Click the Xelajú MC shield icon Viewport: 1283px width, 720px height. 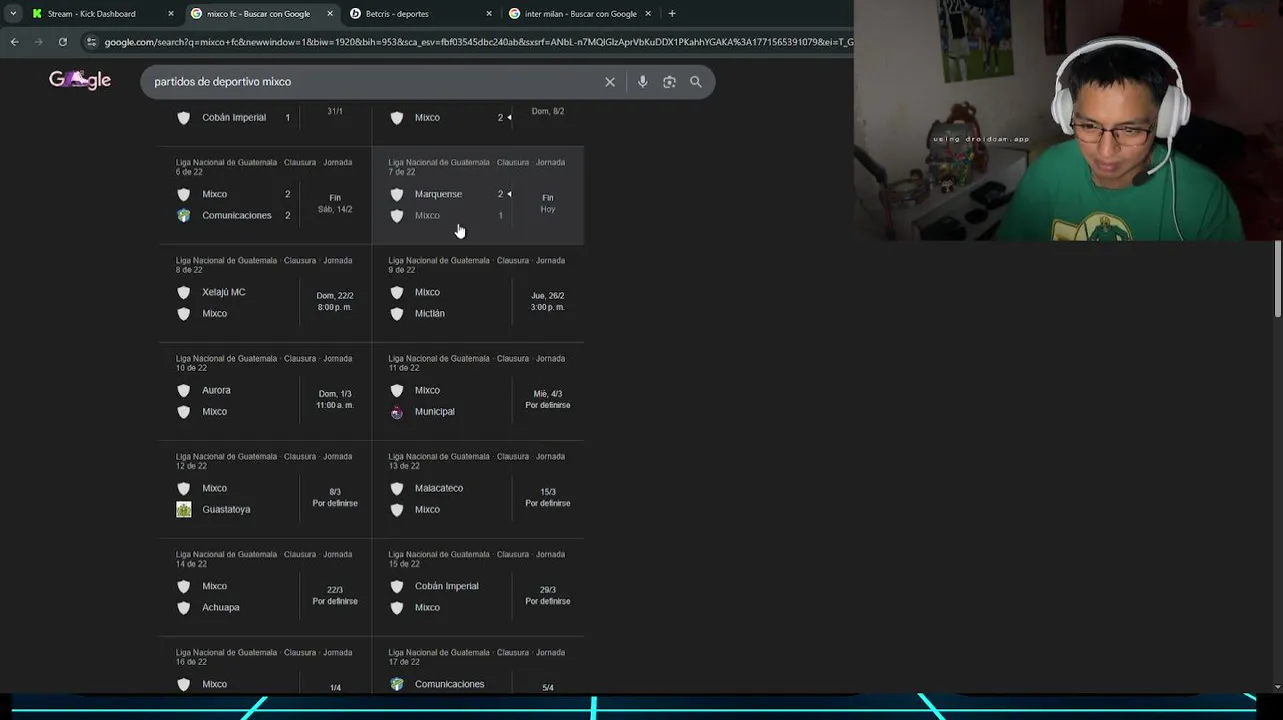[183, 293]
